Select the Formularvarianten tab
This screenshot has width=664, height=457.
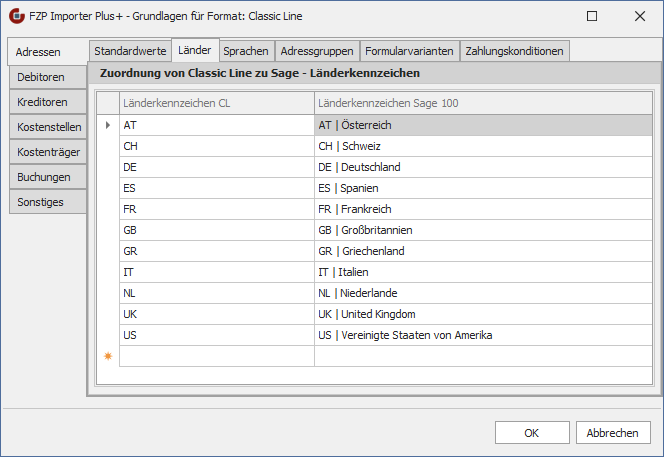(409, 51)
